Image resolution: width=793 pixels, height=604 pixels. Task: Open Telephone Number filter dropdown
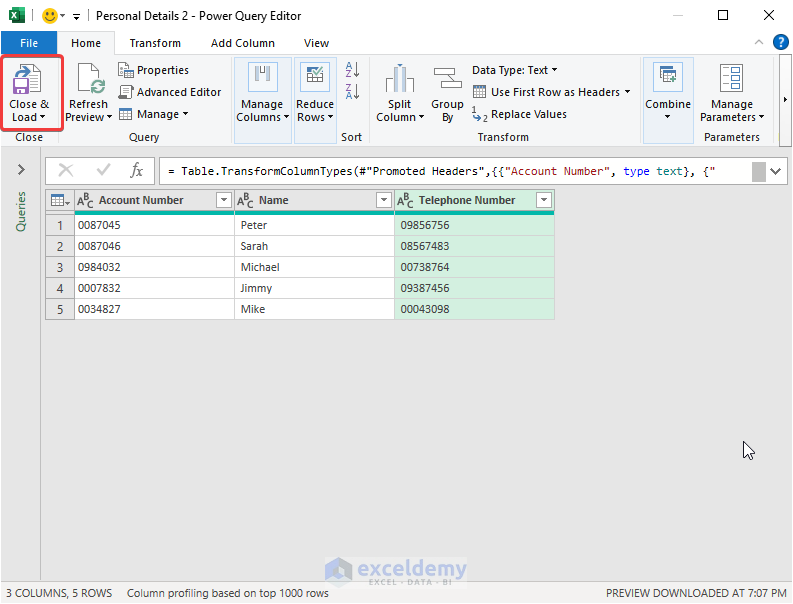(x=544, y=200)
